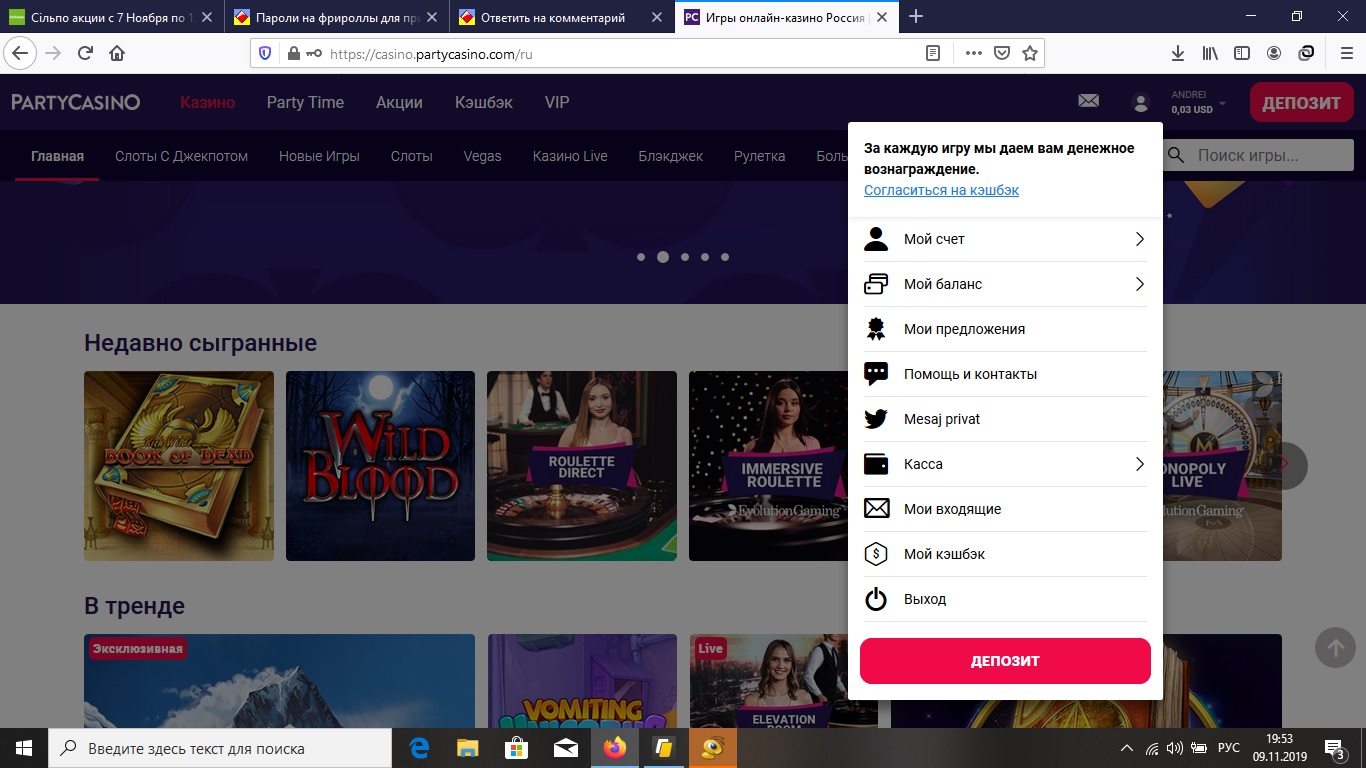Save page to Pocket icon

[x=1001, y=54]
